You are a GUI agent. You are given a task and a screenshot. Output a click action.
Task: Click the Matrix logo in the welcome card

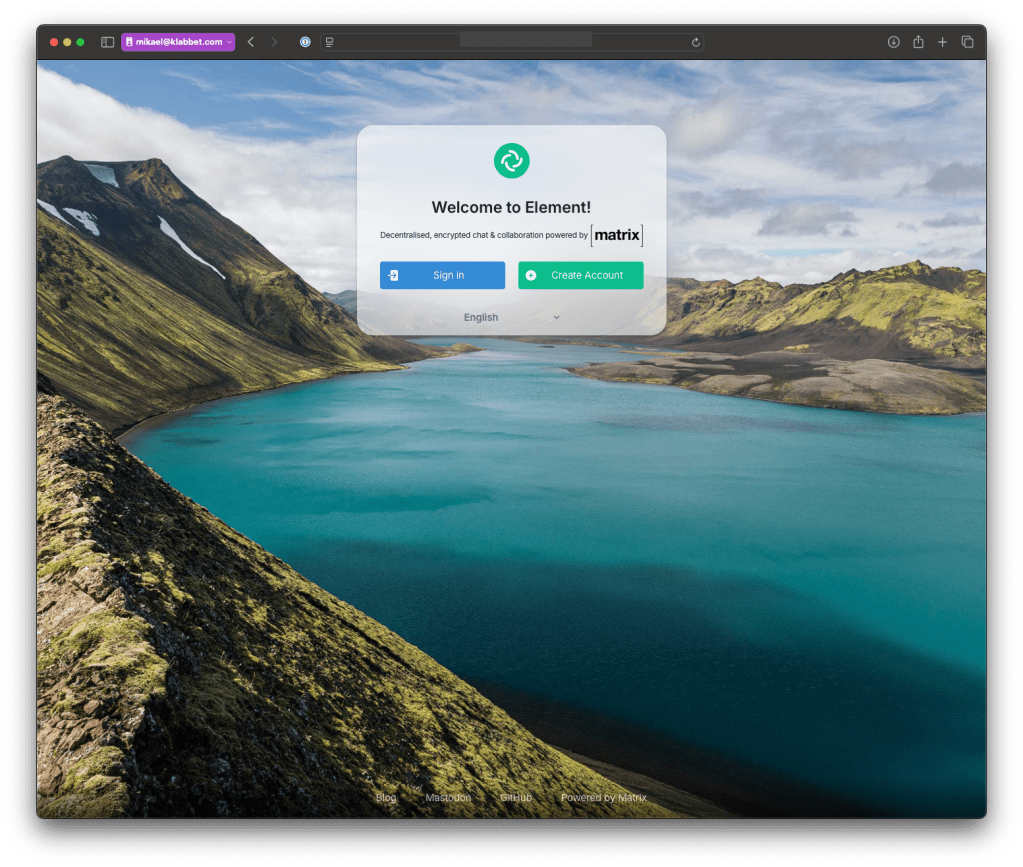[x=616, y=236]
